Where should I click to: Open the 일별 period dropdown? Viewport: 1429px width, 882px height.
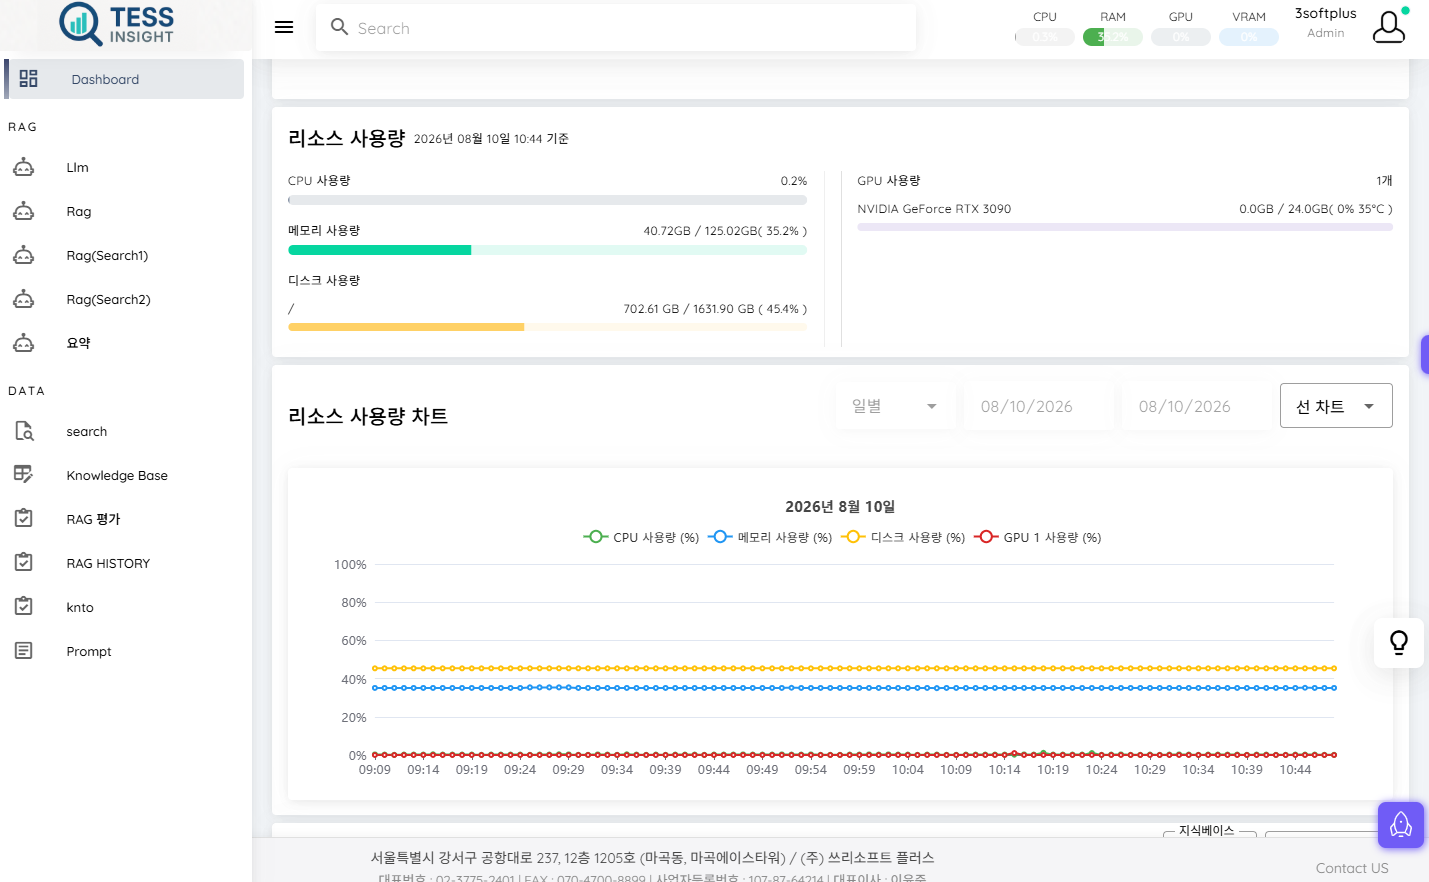pos(895,406)
